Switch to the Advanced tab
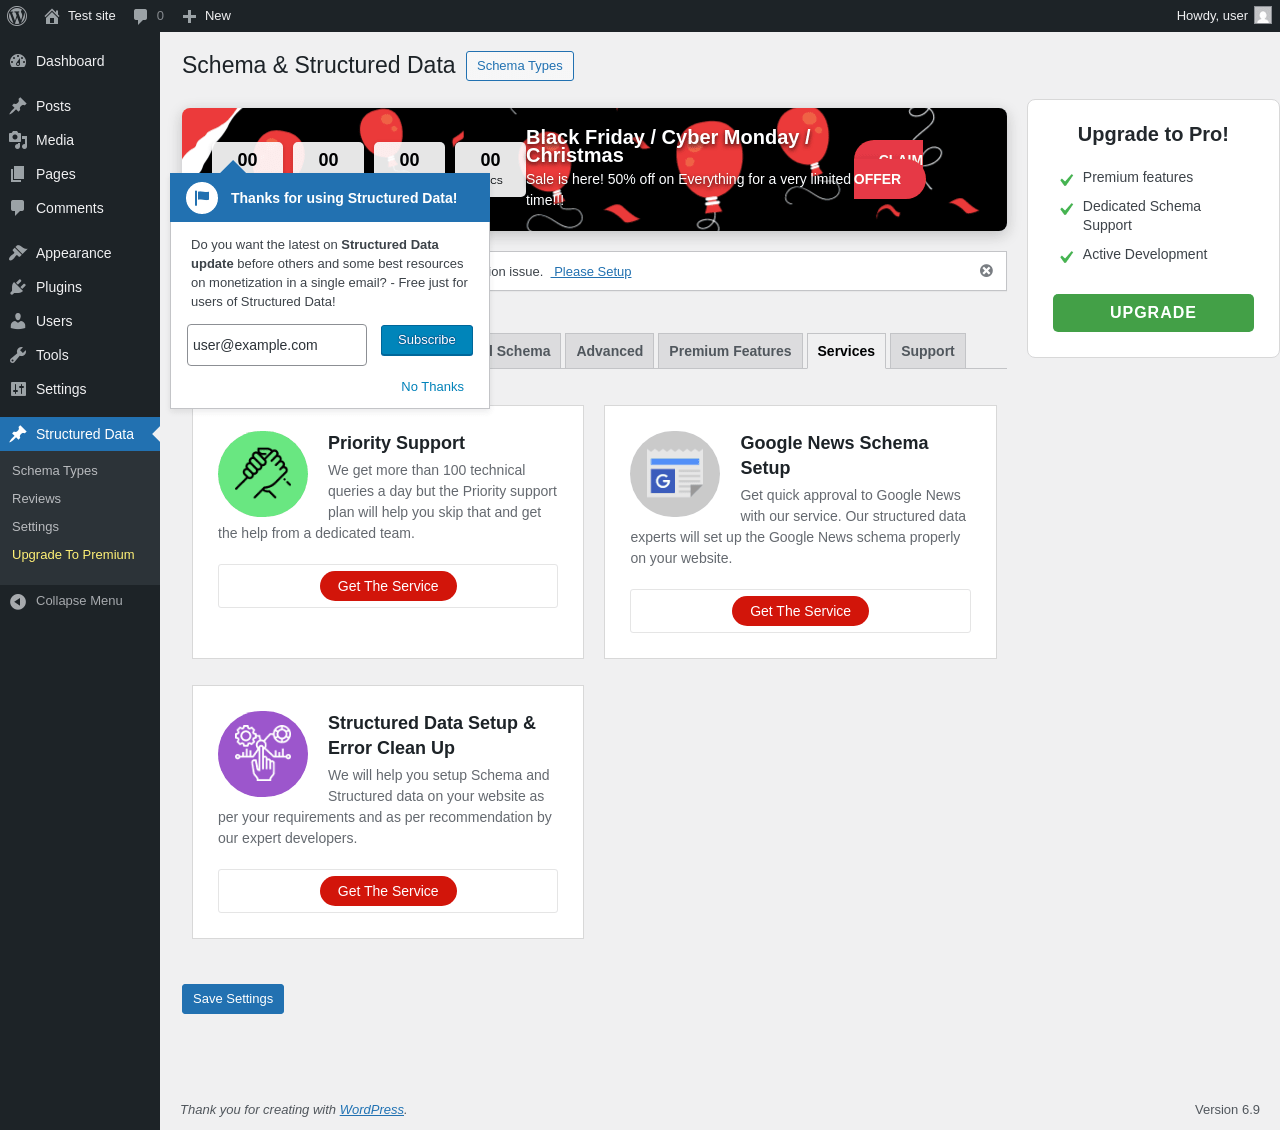Image resolution: width=1280 pixels, height=1130 pixels. point(610,351)
